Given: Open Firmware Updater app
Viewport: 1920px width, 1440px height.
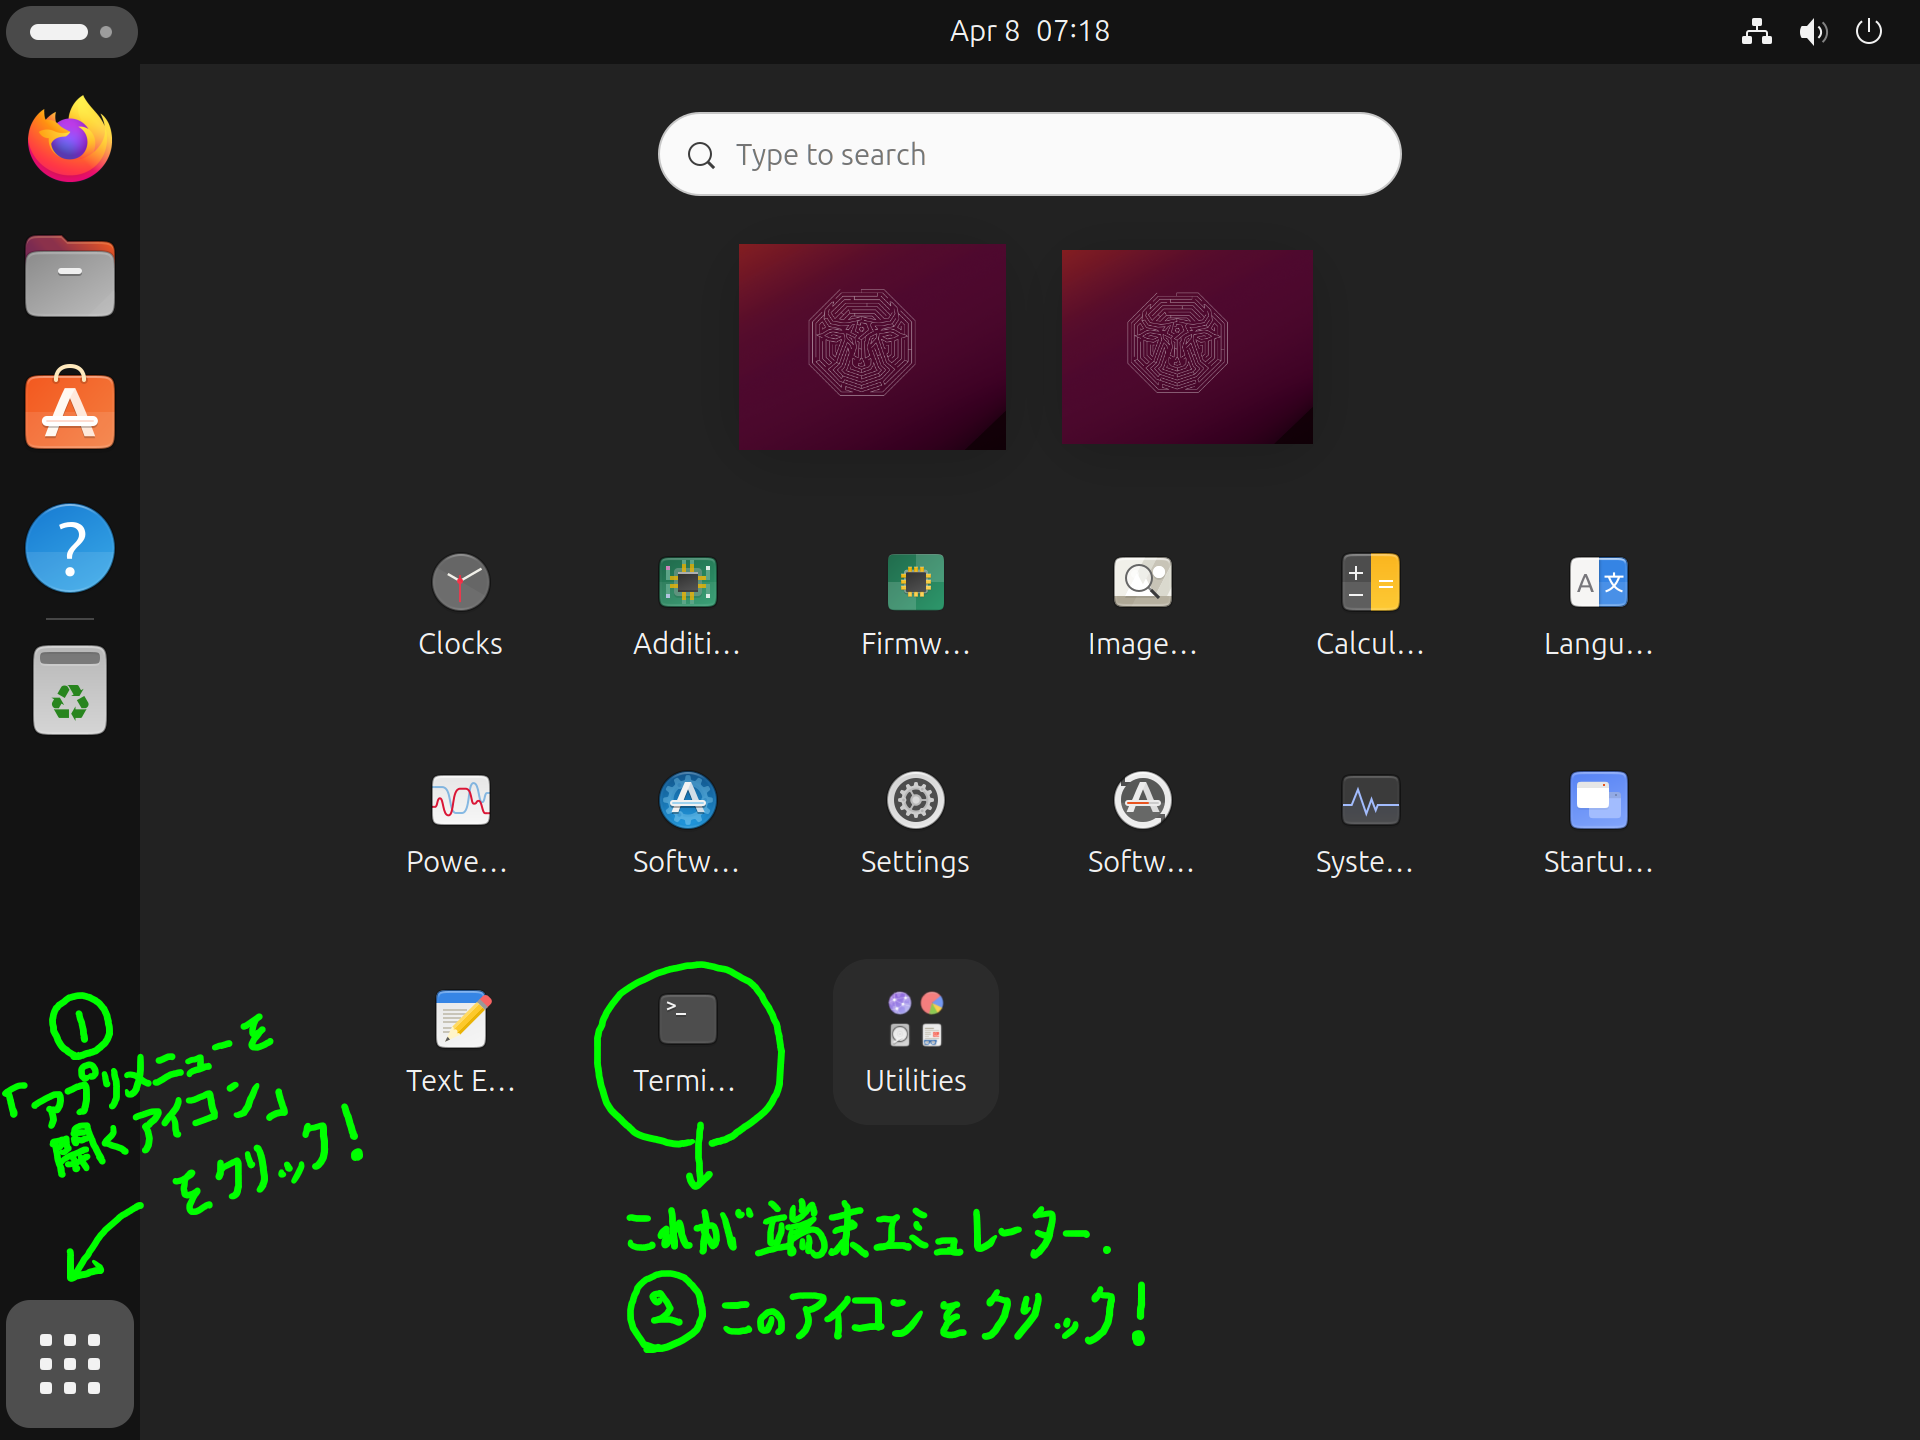Looking at the screenshot, I should tap(915, 582).
